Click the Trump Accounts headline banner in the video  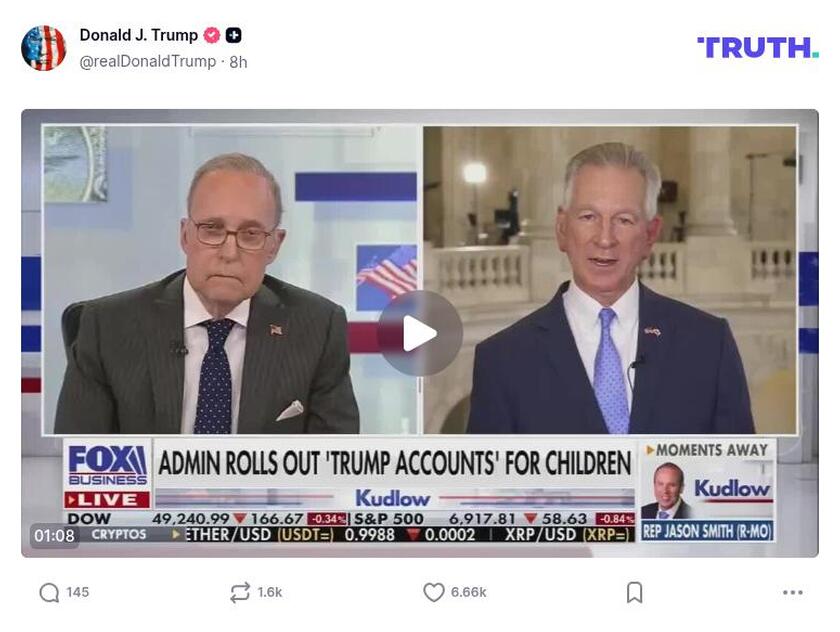click(x=395, y=463)
